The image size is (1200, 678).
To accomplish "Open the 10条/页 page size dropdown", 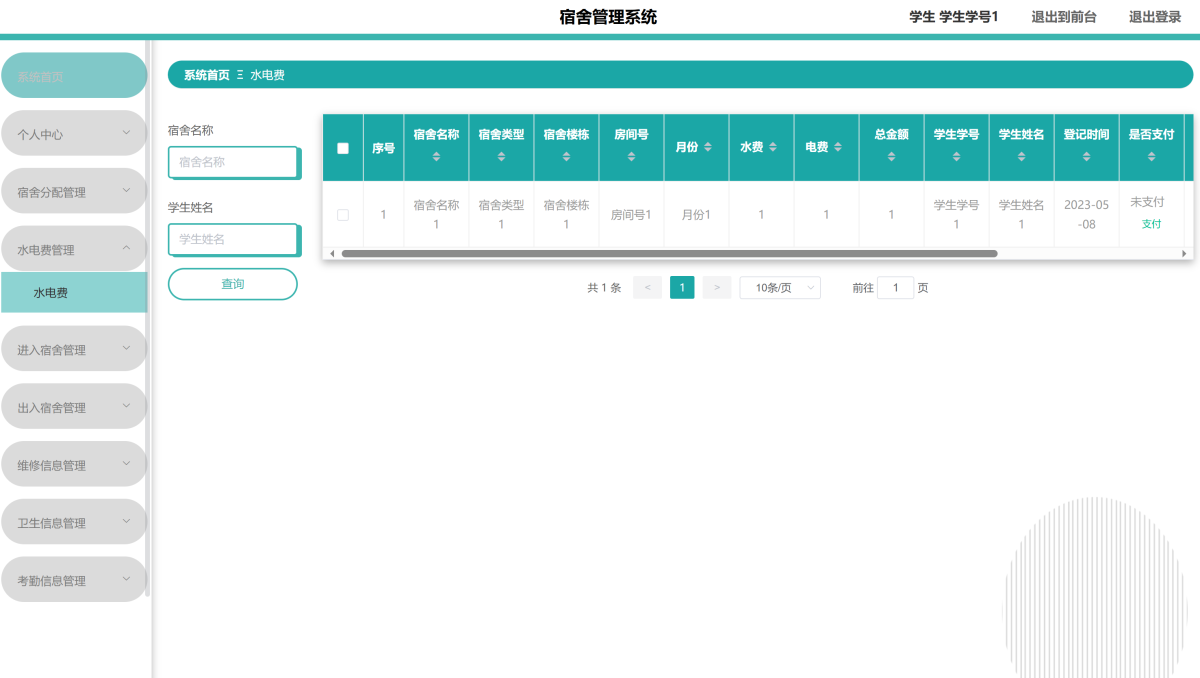I will (780, 288).
